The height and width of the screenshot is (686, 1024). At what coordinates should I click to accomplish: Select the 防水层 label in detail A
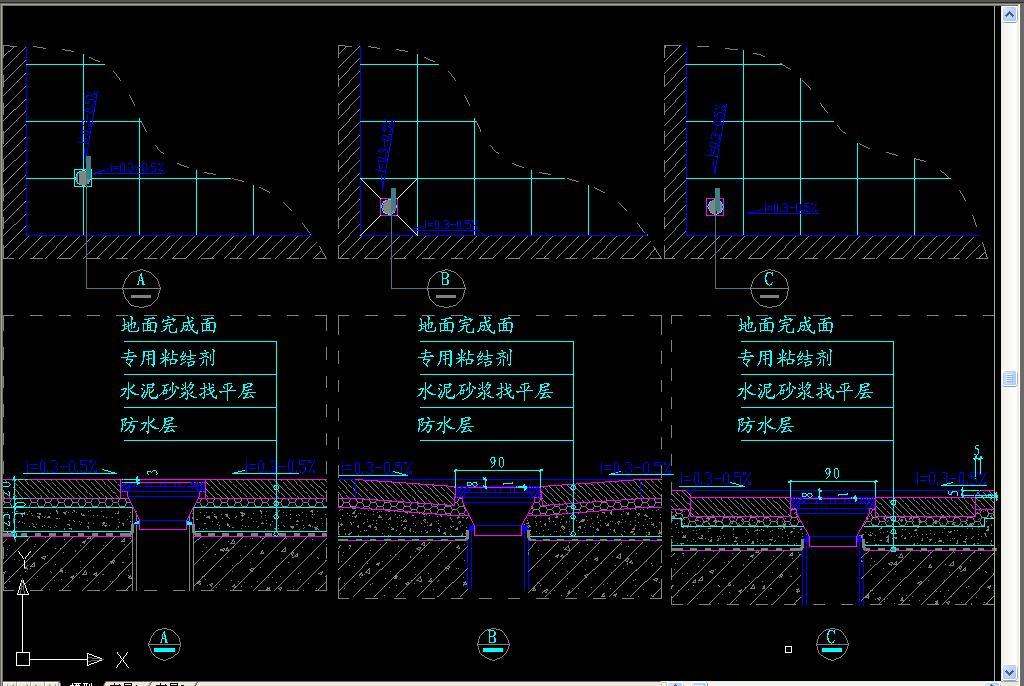pos(149,425)
